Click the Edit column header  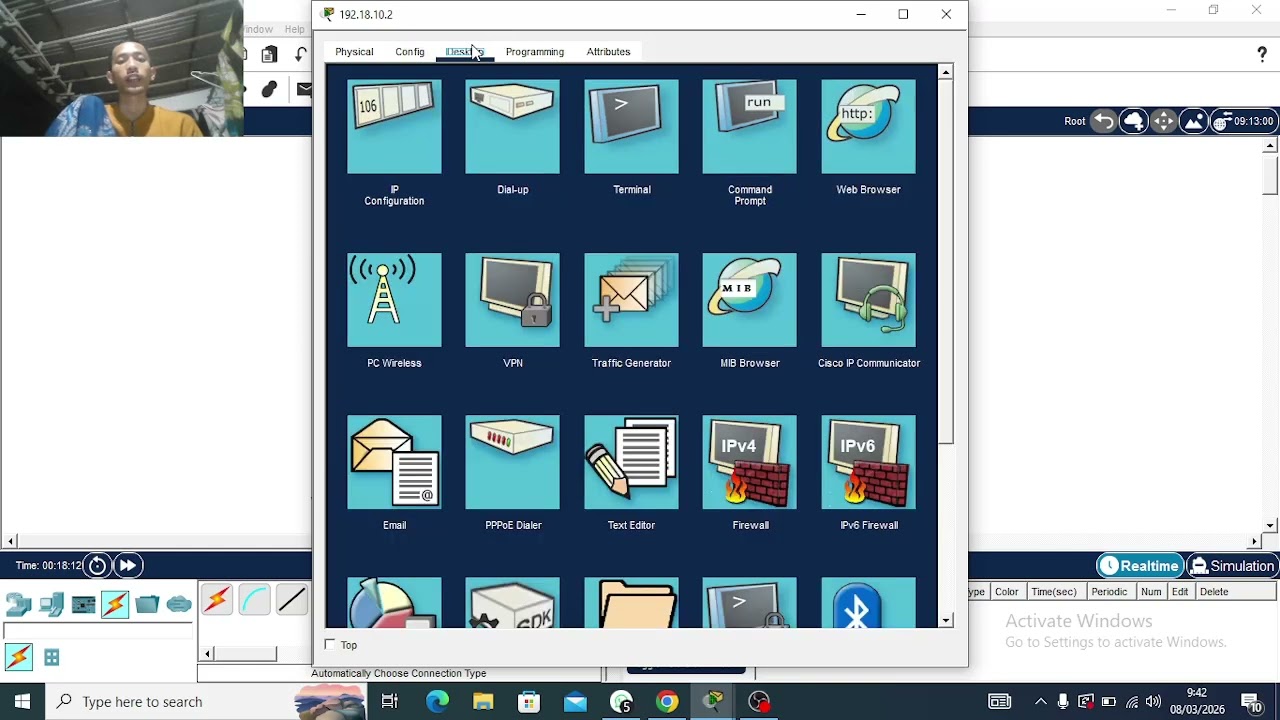point(1180,592)
